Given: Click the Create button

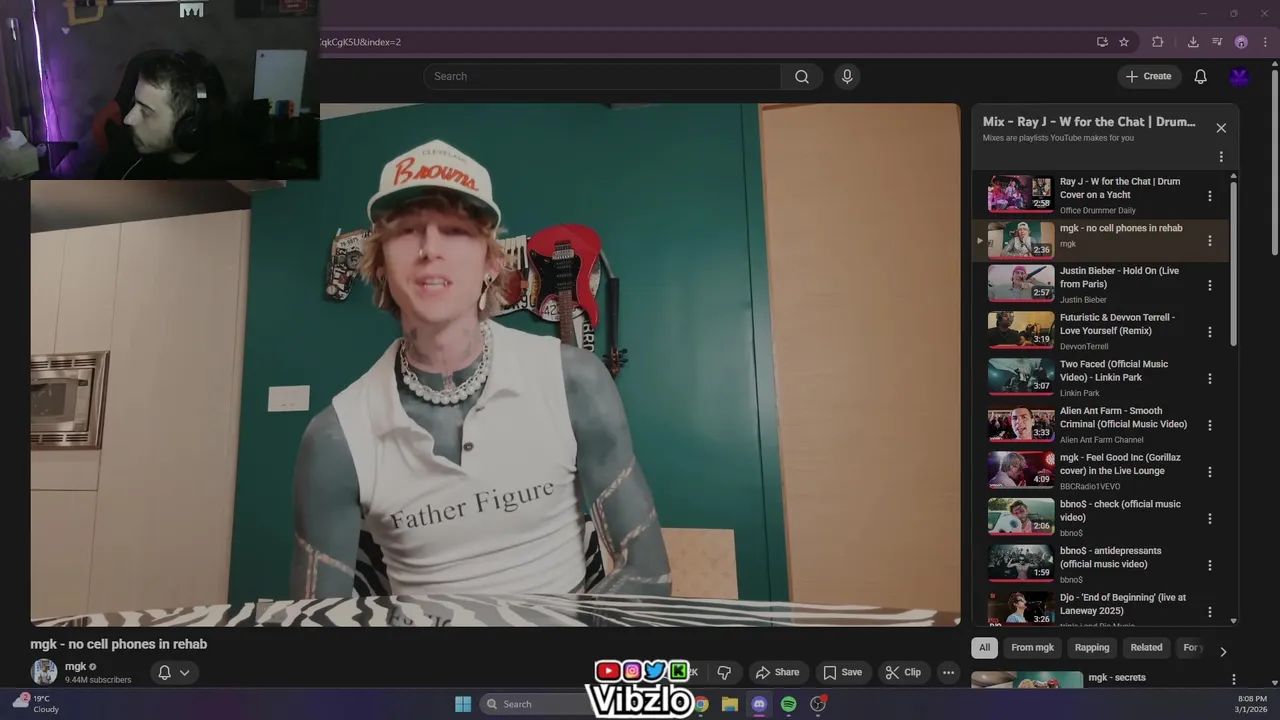Looking at the screenshot, I should tap(1148, 76).
